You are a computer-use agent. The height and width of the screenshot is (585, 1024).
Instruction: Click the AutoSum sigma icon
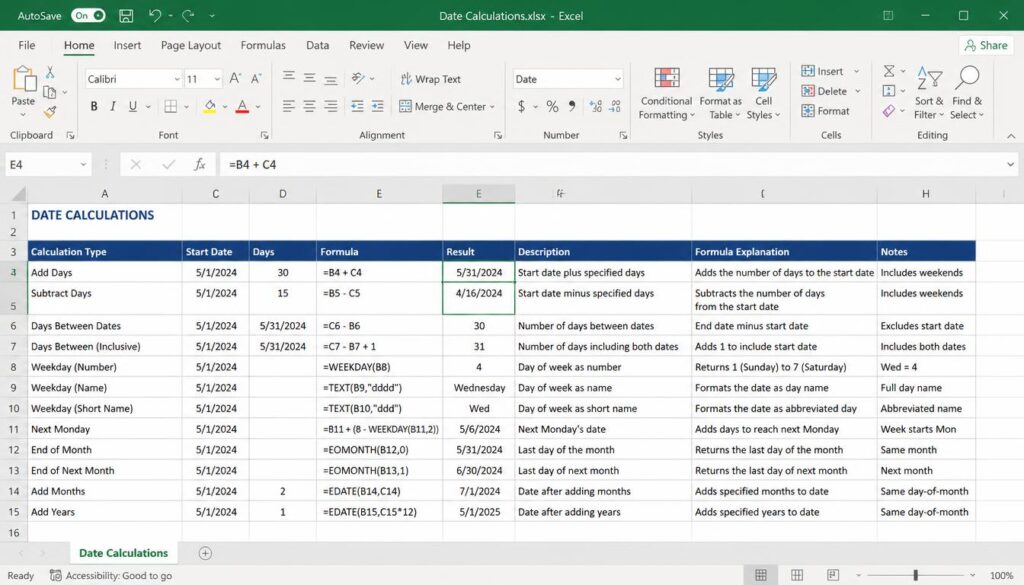889,71
